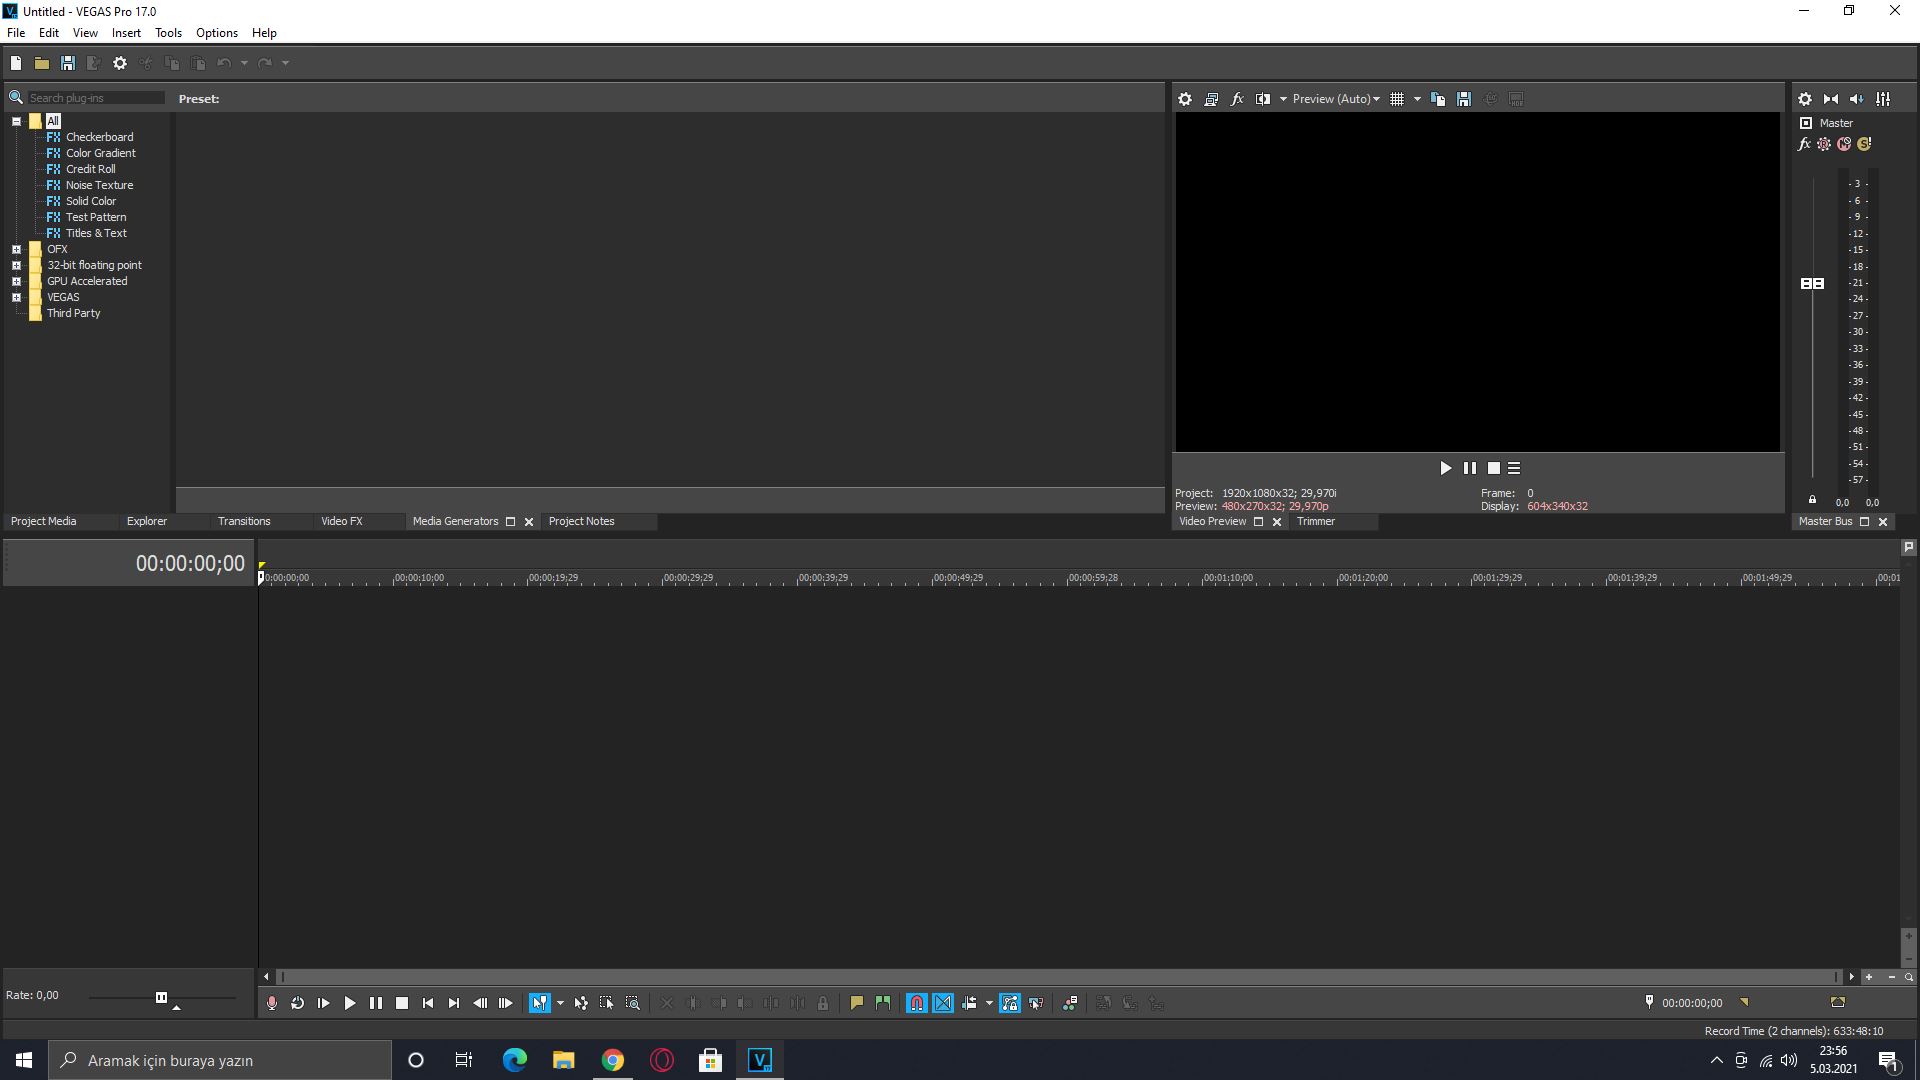
Task: Click preview on external monitor icon
Action: [1211, 99]
